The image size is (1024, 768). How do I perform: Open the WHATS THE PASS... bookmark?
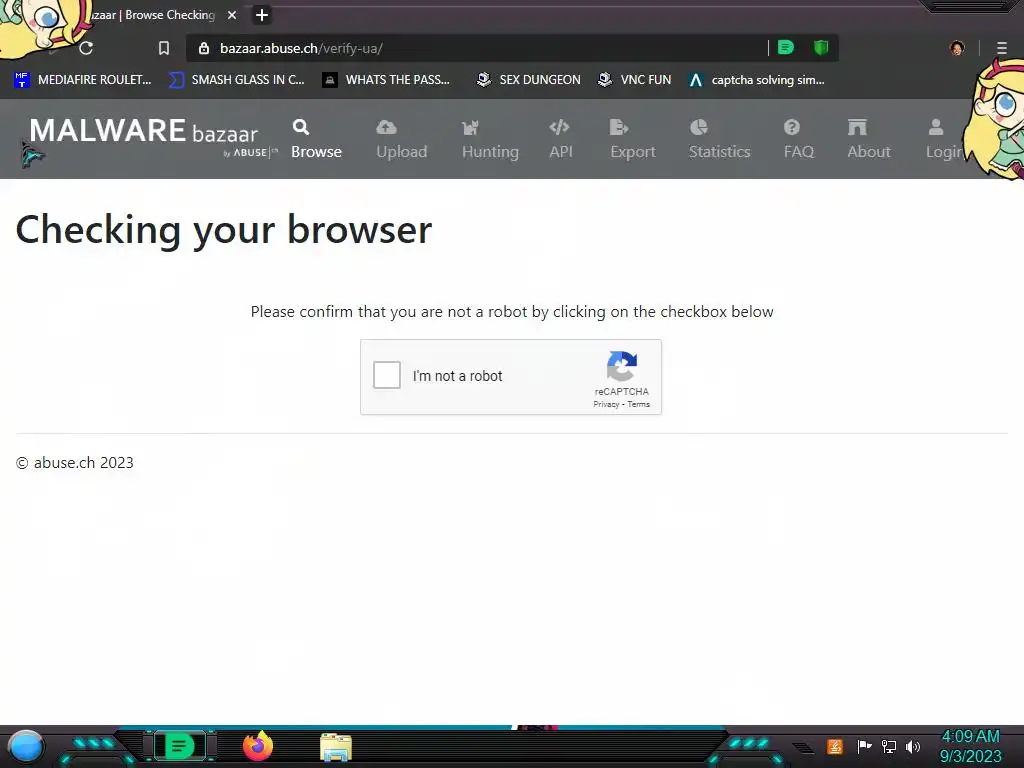click(386, 80)
